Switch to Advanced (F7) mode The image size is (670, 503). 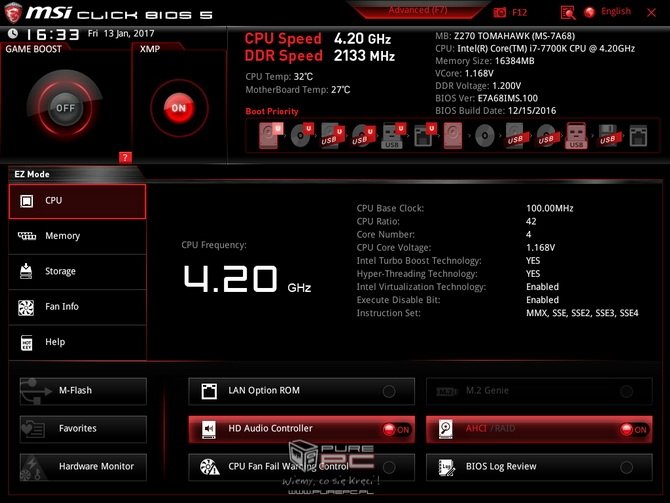[x=417, y=10]
